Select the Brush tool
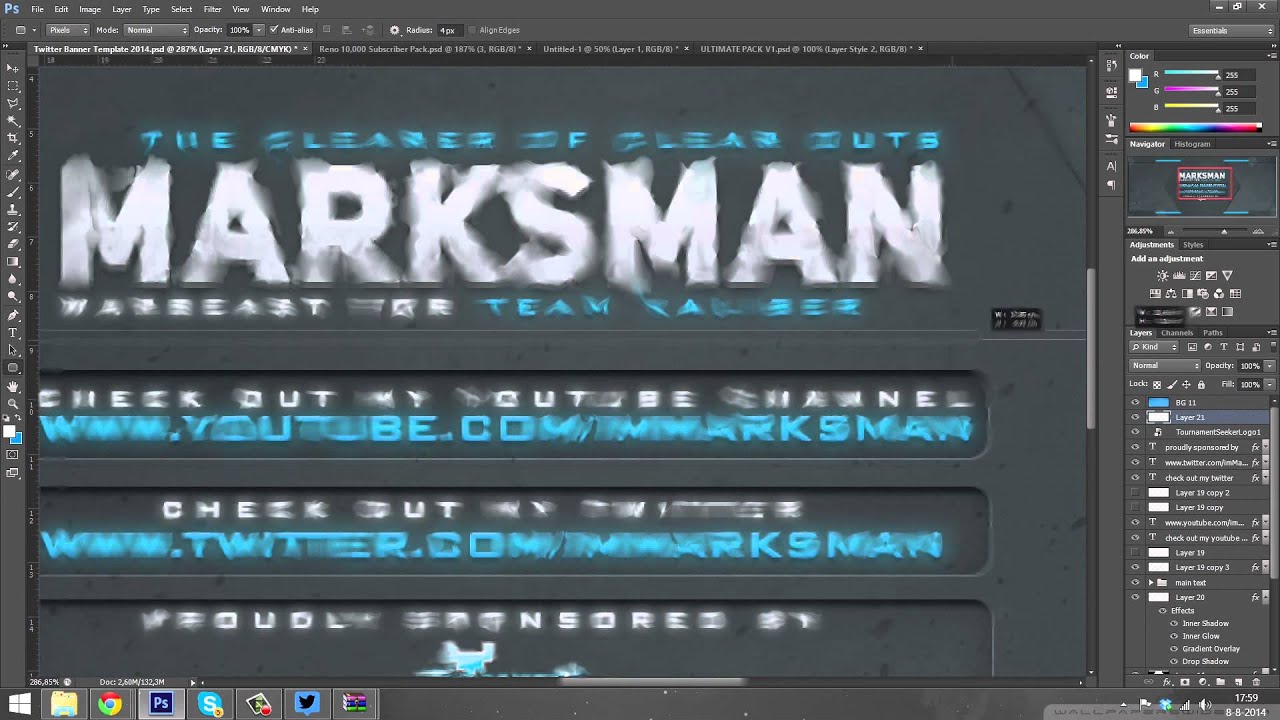This screenshot has height=720, width=1280. (x=13, y=191)
